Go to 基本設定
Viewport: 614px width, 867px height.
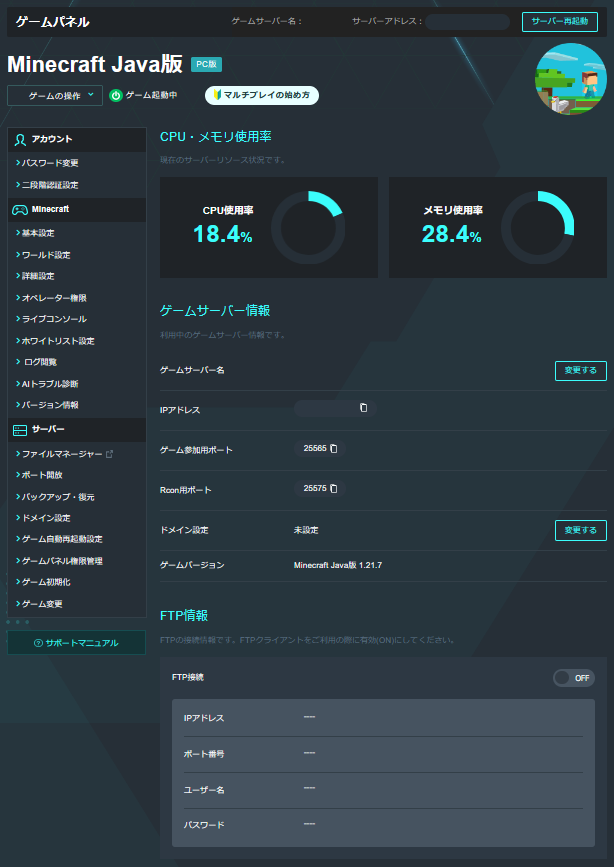click(x=38, y=233)
